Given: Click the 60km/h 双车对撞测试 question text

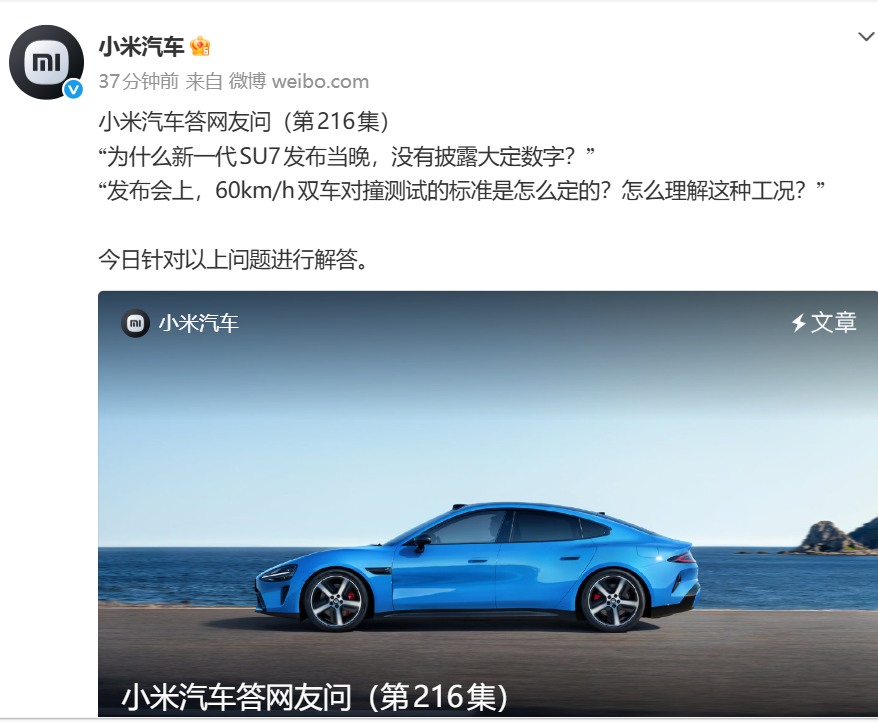Looking at the screenshot, I should point(461,190).
